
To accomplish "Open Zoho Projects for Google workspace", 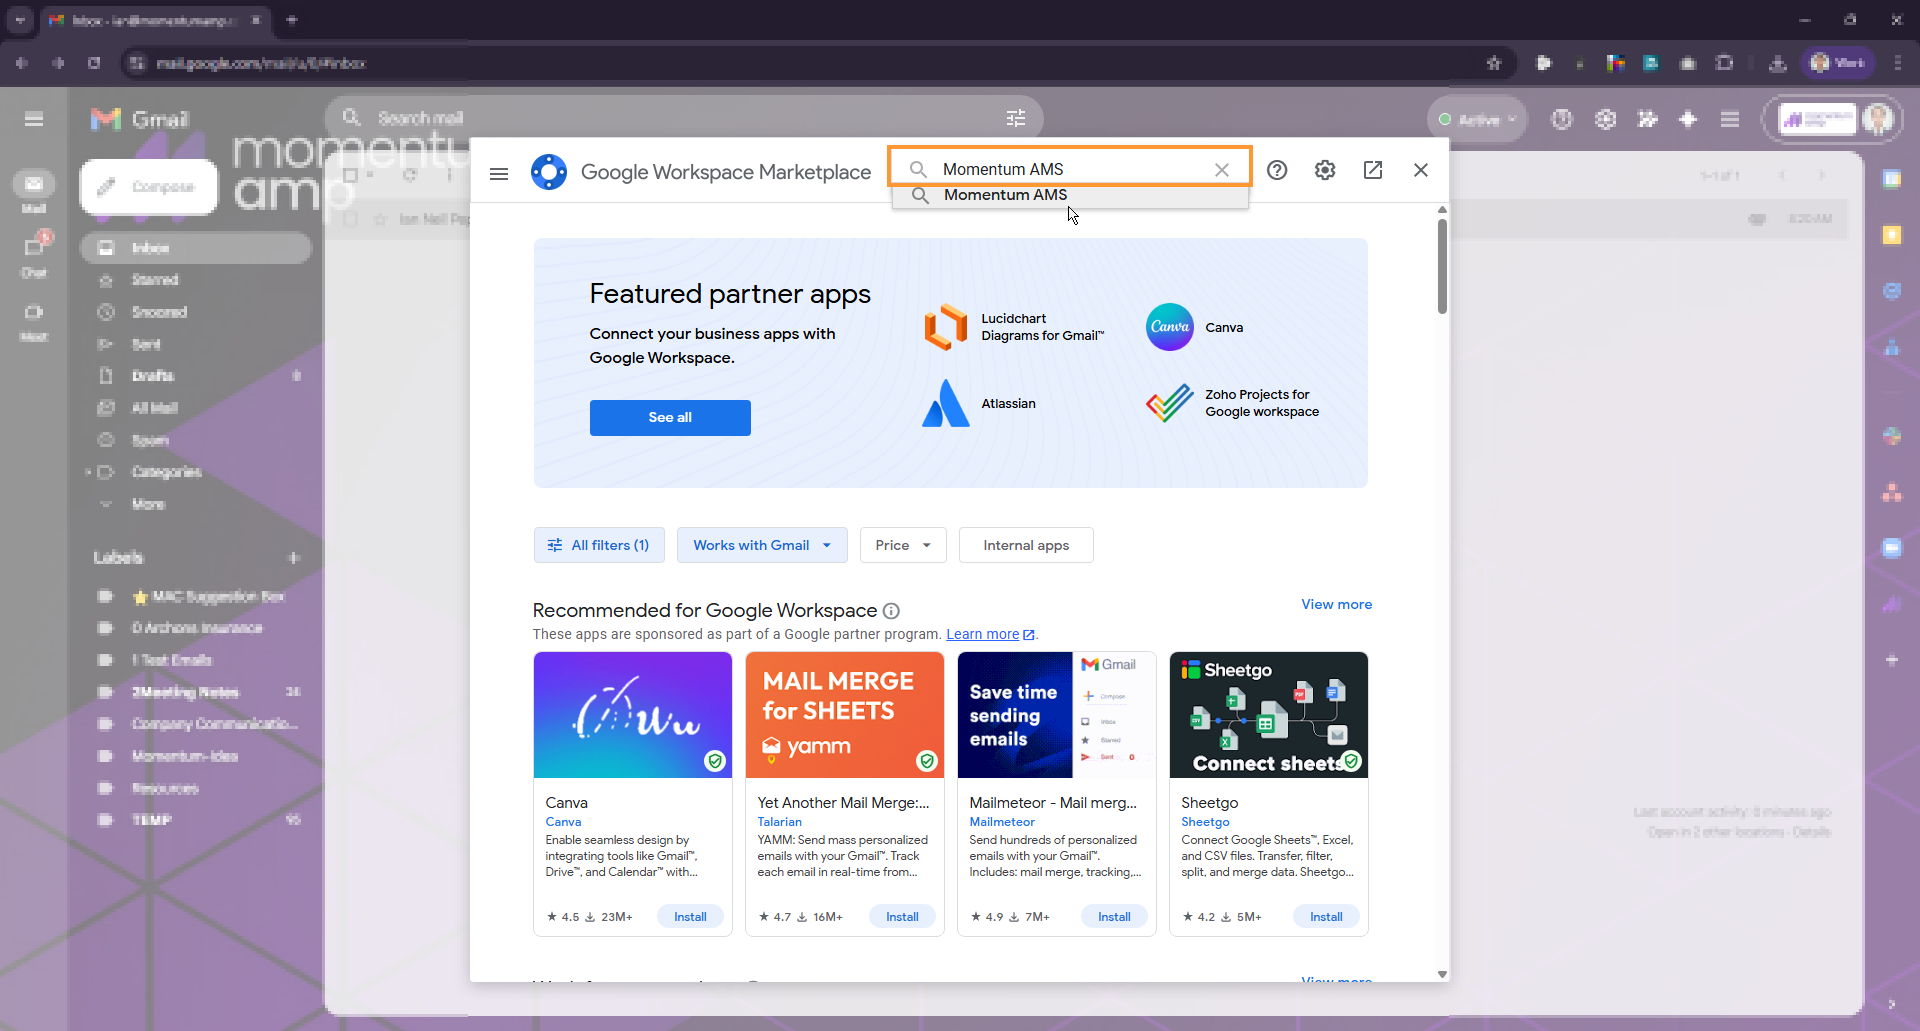I will point(1233,403).
